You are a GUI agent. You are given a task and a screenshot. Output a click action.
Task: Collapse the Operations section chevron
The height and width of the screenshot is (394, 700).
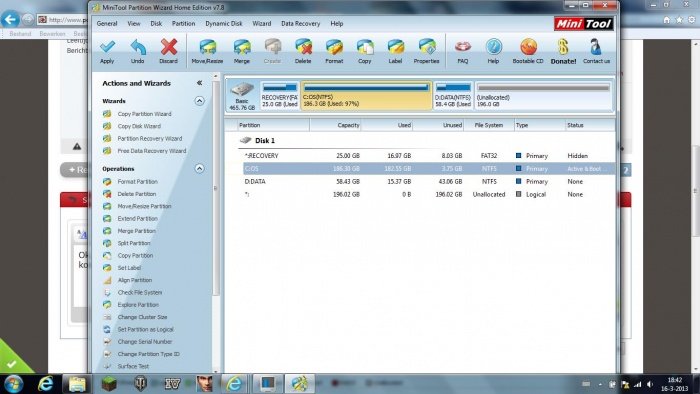click(x=200, y=169)
